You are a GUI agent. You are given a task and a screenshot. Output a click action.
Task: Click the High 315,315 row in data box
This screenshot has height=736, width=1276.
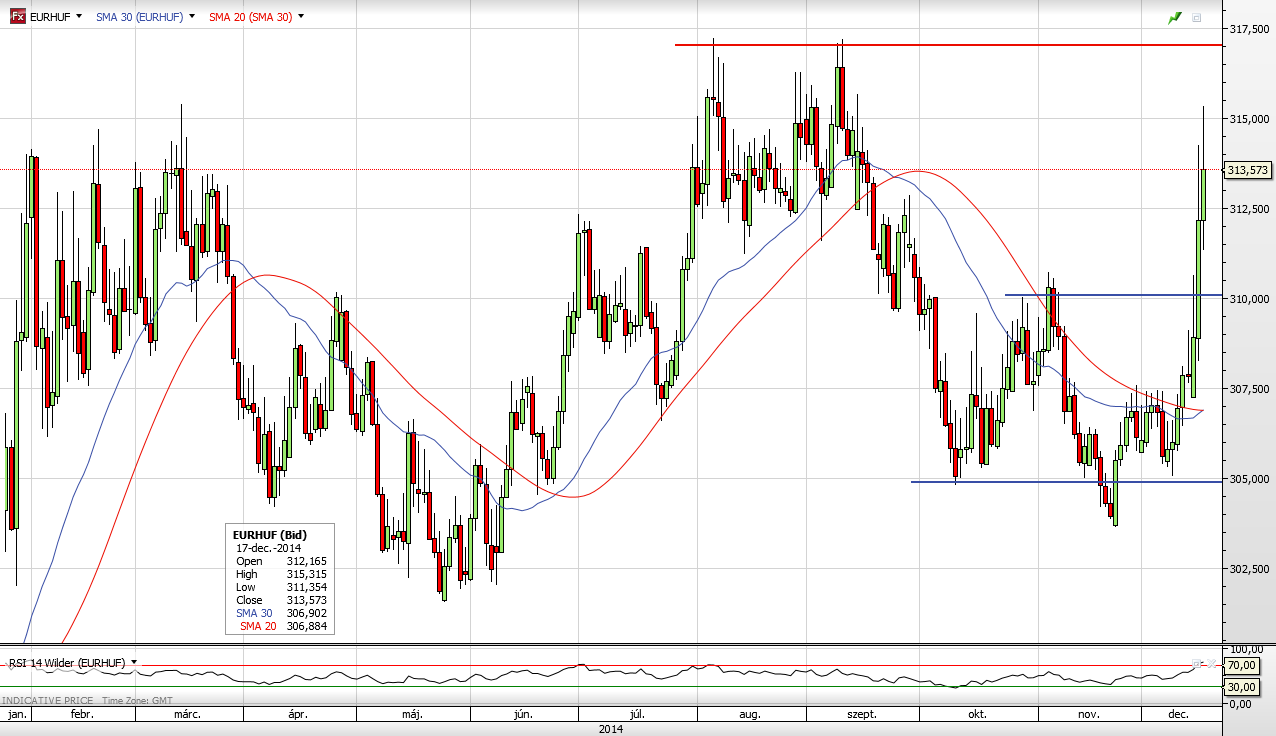tap(281, 574)
